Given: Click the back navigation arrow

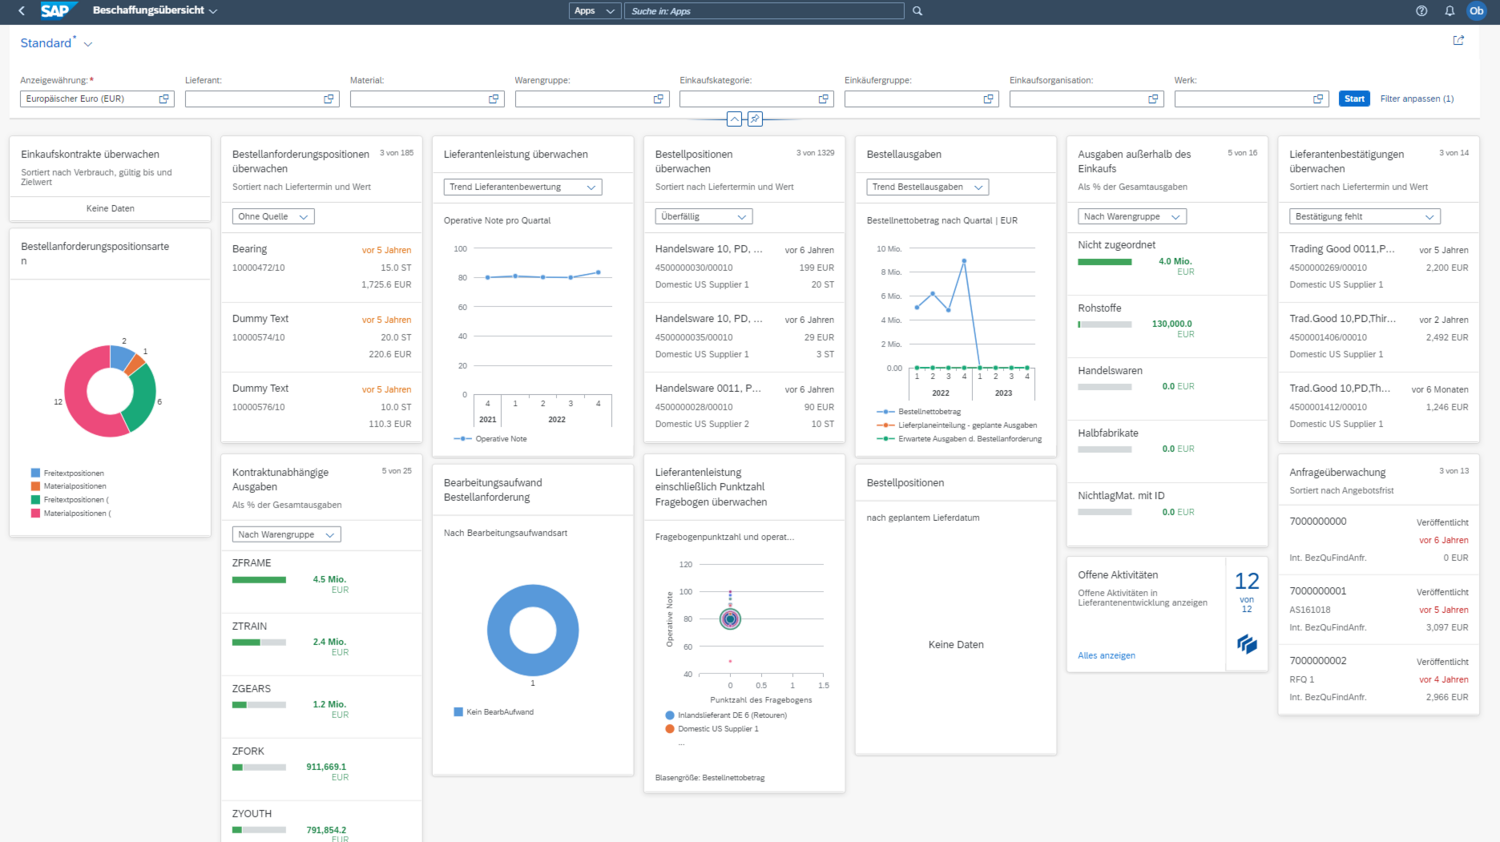Looking at the screenshot, I should click(x=22, y=11).
